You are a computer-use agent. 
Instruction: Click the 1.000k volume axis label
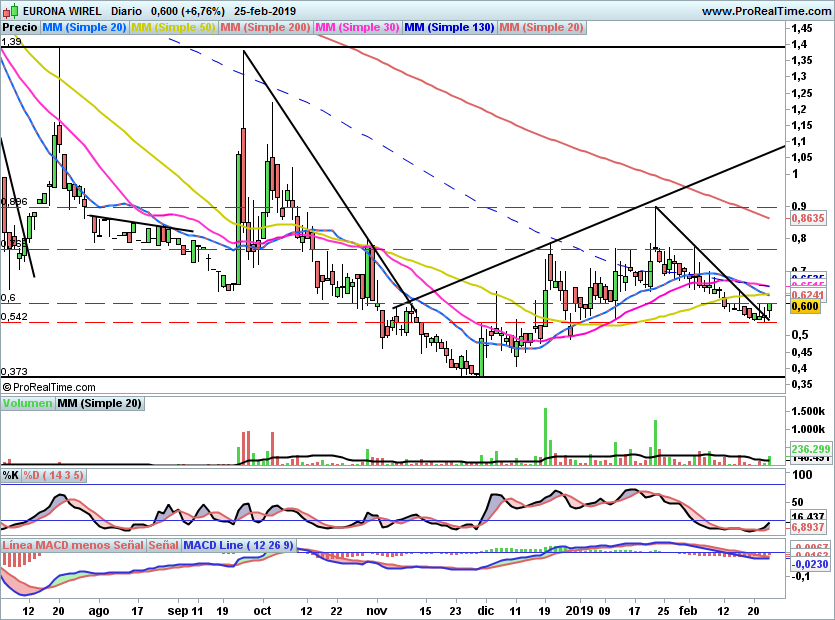(808, 429)
